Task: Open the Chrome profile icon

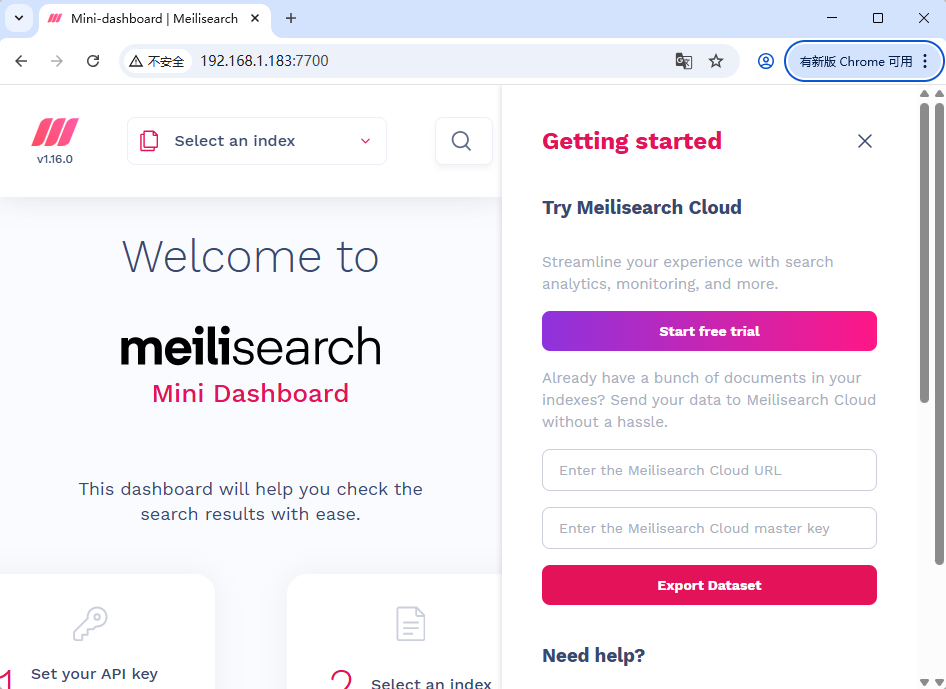Action: (x=765, y=61)
